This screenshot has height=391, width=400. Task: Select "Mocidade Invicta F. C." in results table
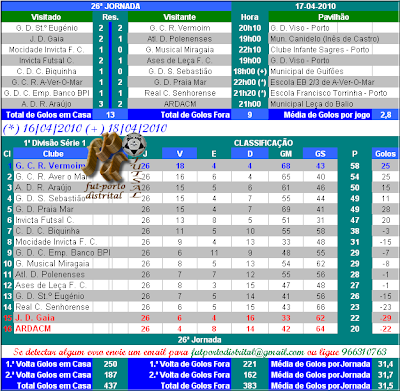(46, 50)
